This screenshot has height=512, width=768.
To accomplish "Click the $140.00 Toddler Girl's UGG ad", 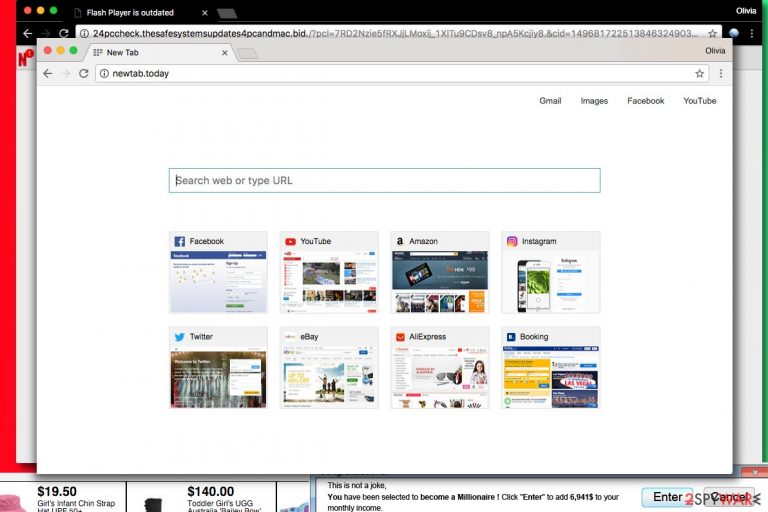I will [x=202, y=497].
